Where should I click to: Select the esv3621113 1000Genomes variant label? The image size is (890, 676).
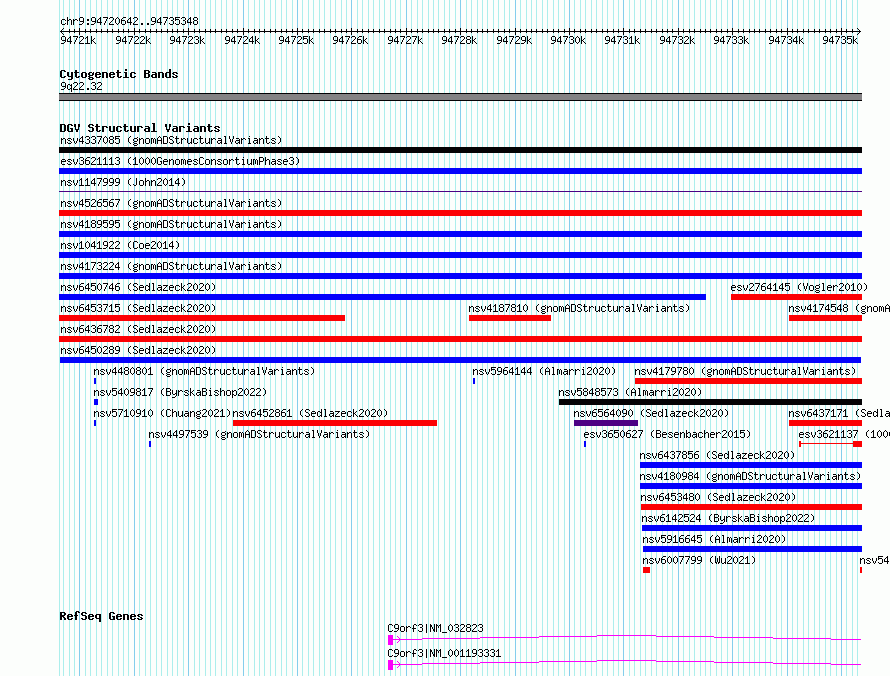pyautogui.click(x=180, y=161)
